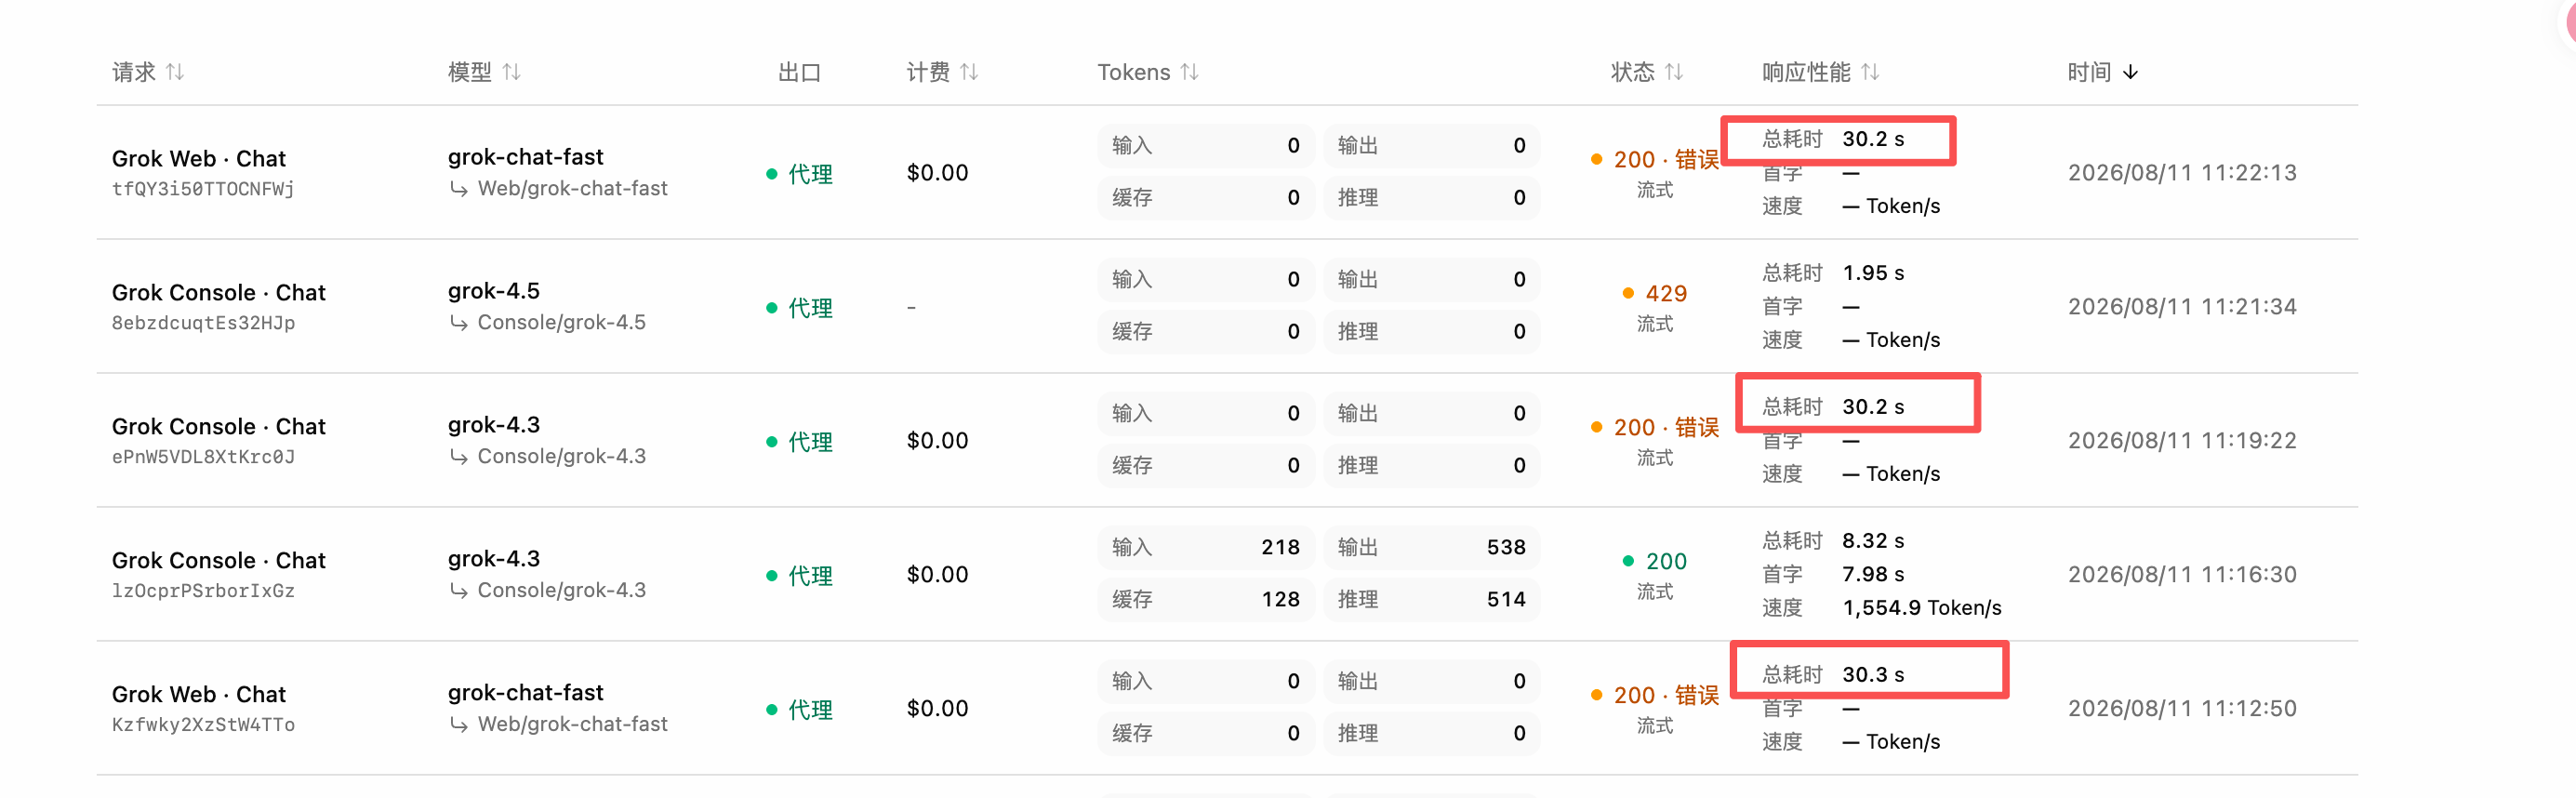Click model name grok-4.5

point(494,291)
